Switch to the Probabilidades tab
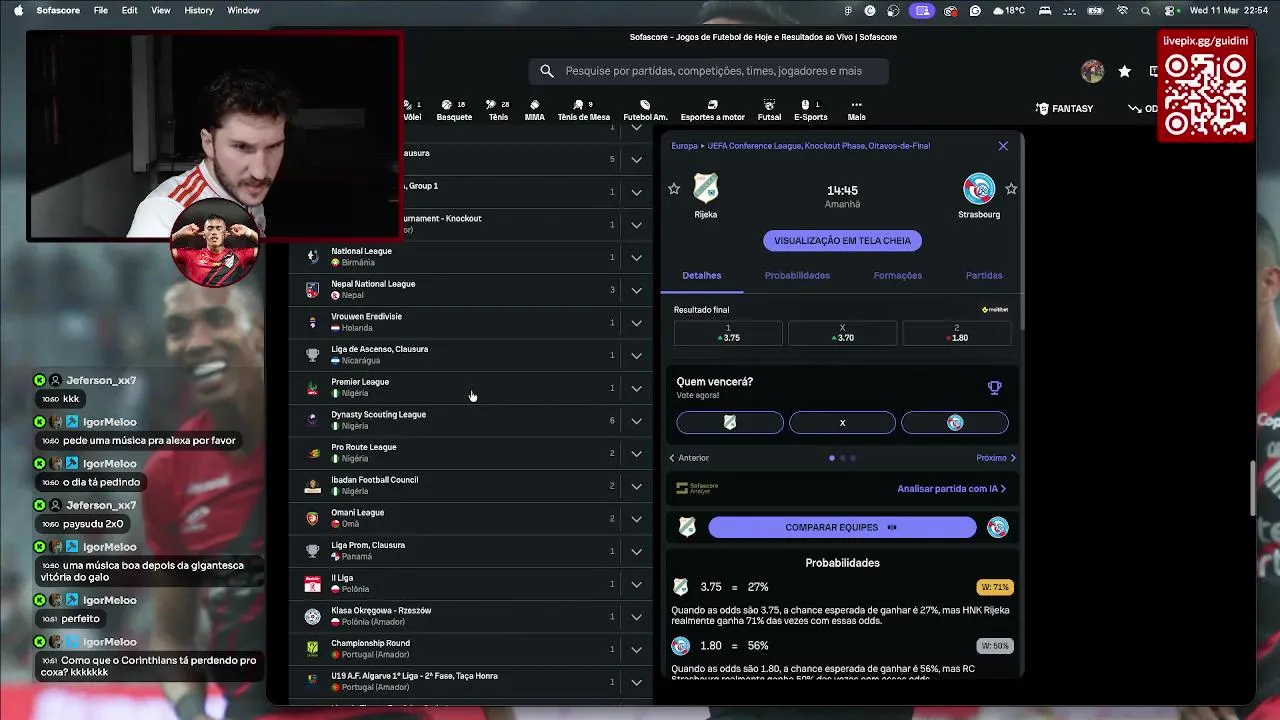Screen dimensions: 1280x720 coord(797,275)
